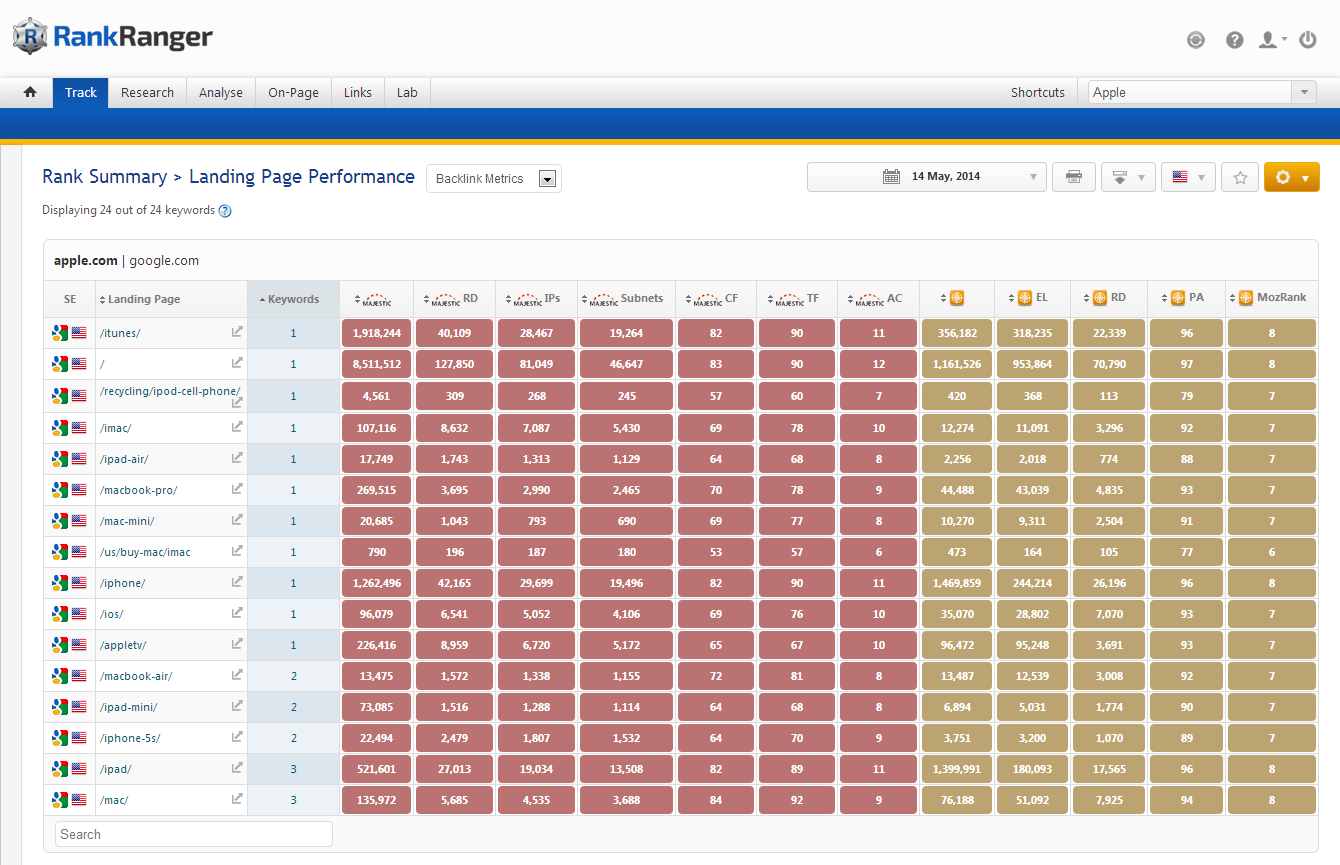Open /itunes/ landing page external link icon
The width and height of the screenshot is (1340, 865).
237,332
